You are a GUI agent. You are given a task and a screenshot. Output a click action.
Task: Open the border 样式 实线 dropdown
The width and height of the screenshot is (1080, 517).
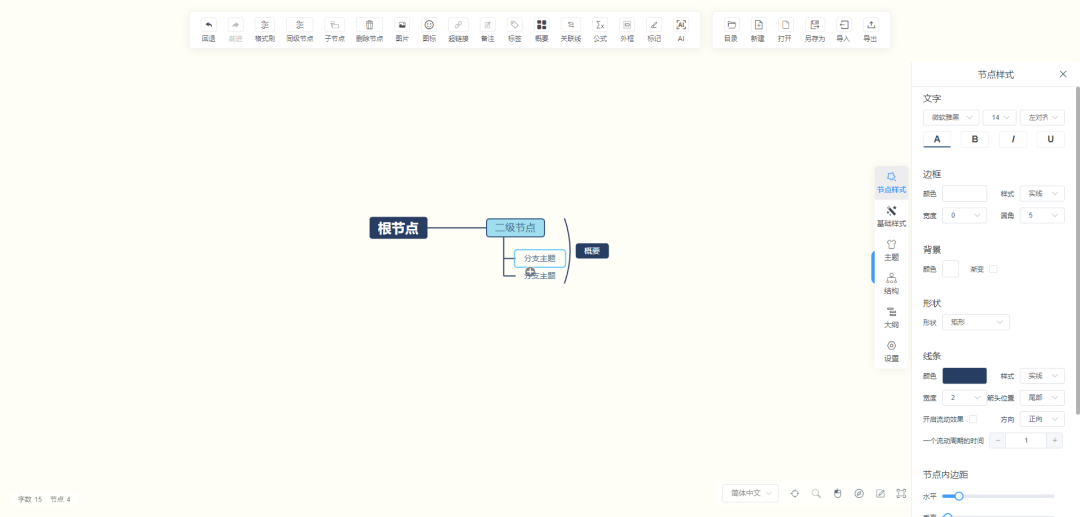[1042, 193]
